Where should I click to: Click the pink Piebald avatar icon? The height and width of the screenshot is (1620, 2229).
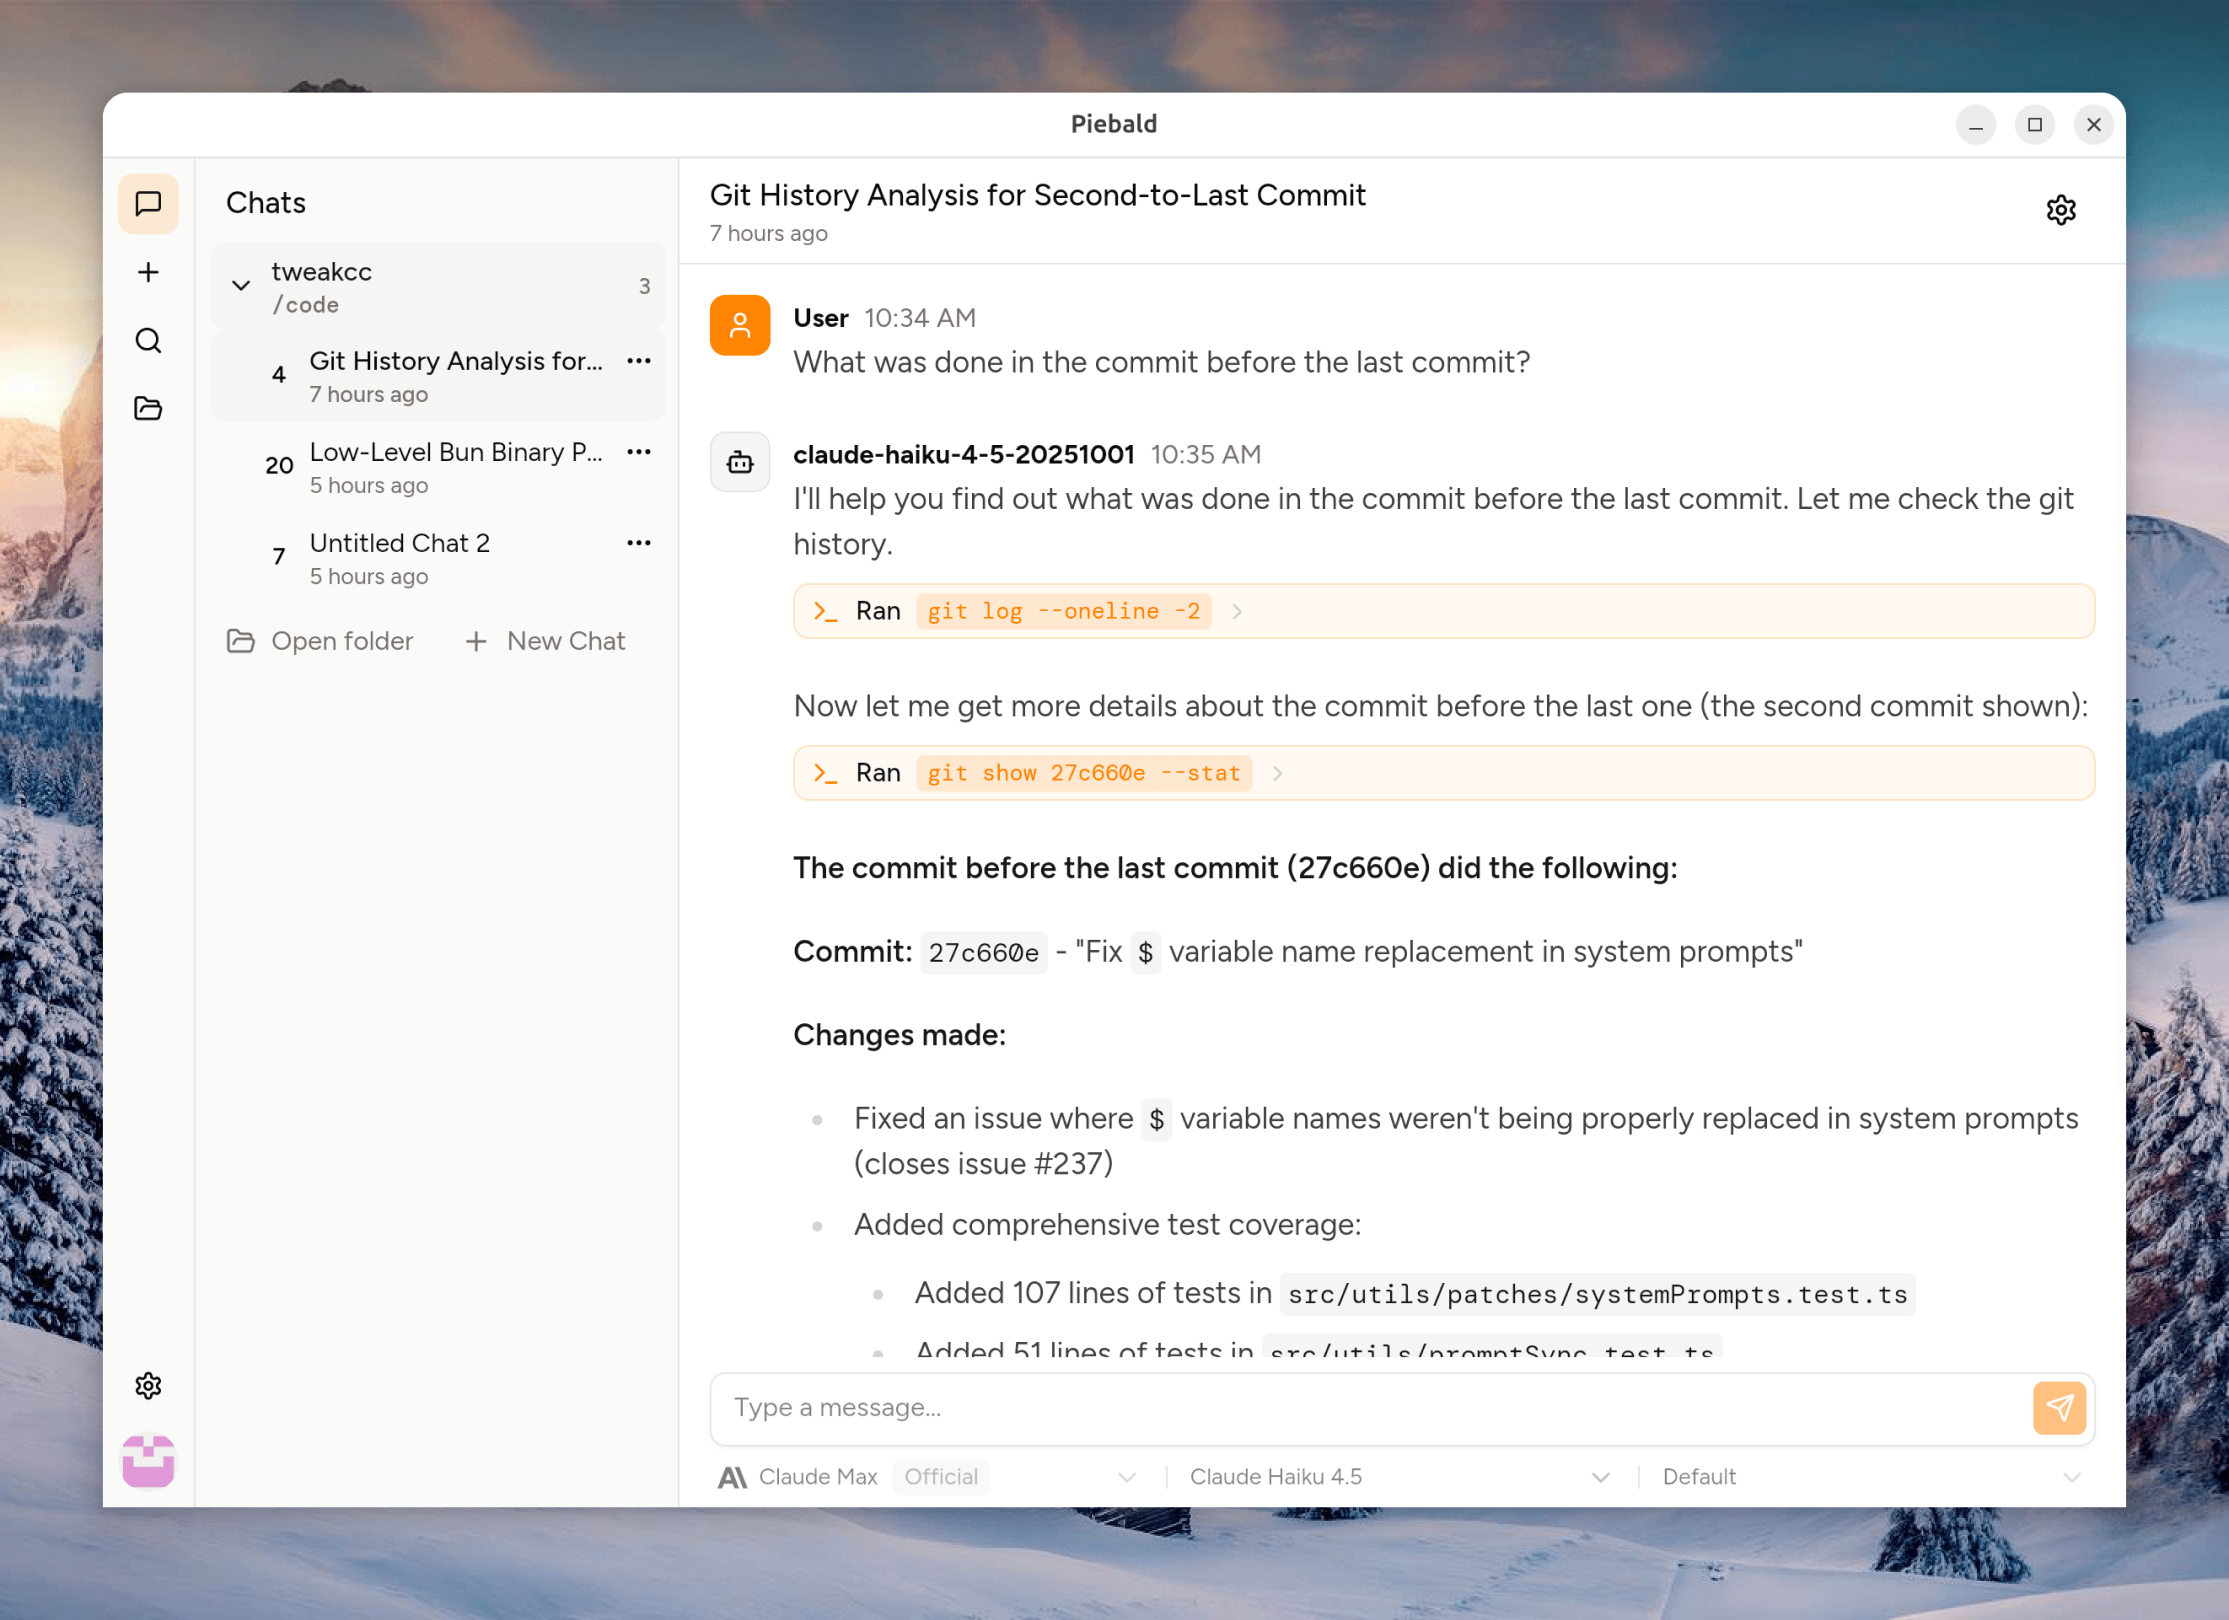[x=148, y=1461]
